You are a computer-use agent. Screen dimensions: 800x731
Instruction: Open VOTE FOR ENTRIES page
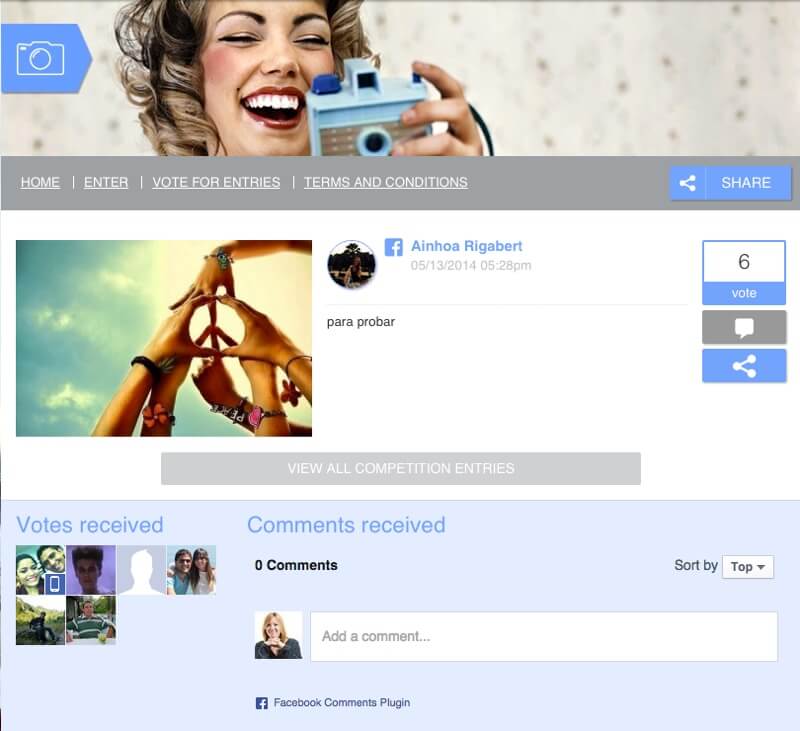point(216,182)
